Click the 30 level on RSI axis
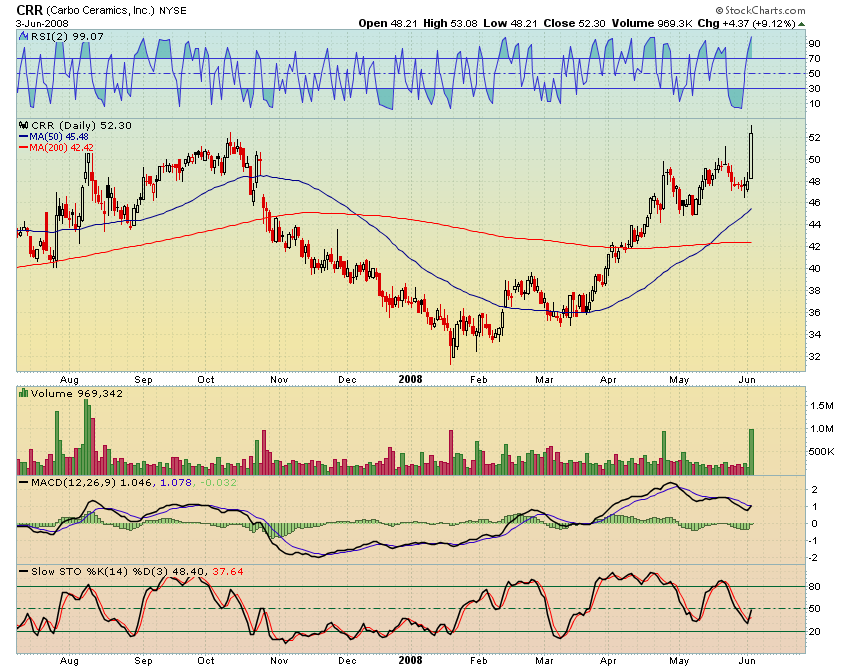The image size is (850, 668). (x=814, y=88)
